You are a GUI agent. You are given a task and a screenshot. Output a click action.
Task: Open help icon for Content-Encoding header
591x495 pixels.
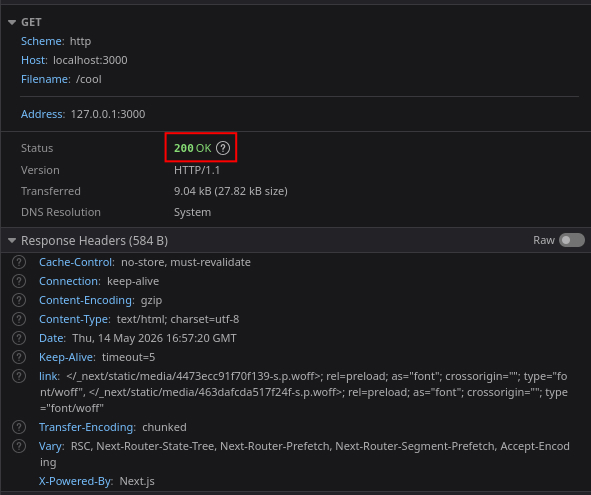(x=19, y=300)
